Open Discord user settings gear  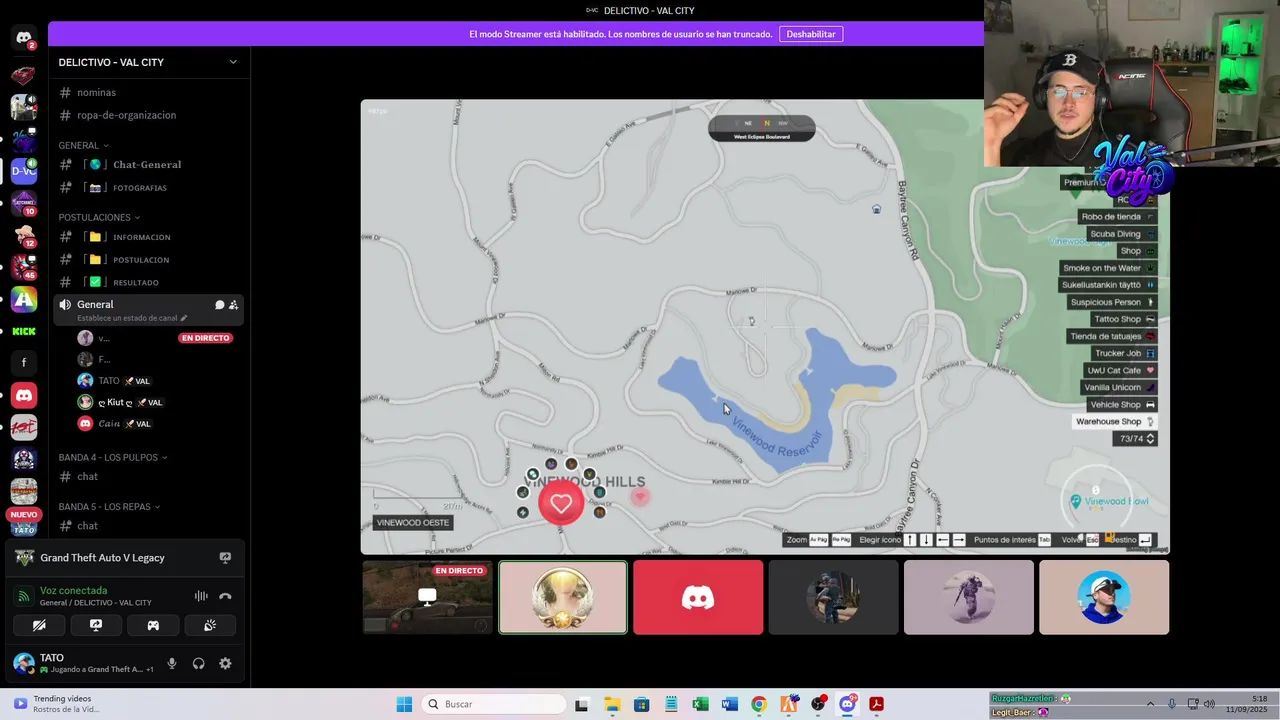click(225, 663)
